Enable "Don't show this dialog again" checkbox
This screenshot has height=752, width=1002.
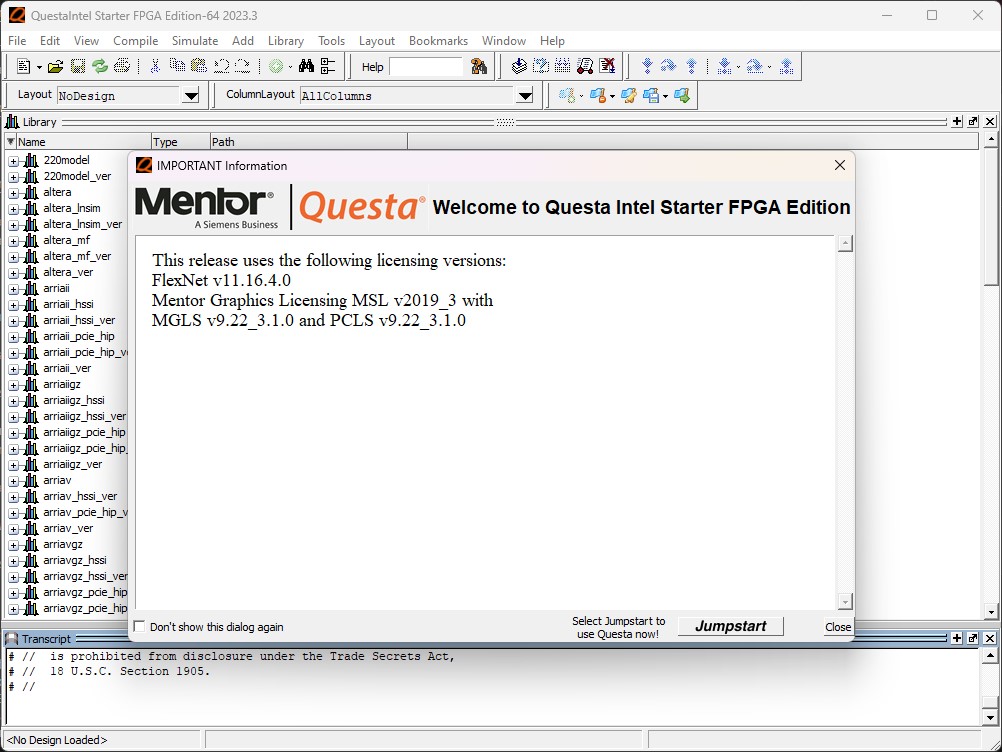[139, 627]
